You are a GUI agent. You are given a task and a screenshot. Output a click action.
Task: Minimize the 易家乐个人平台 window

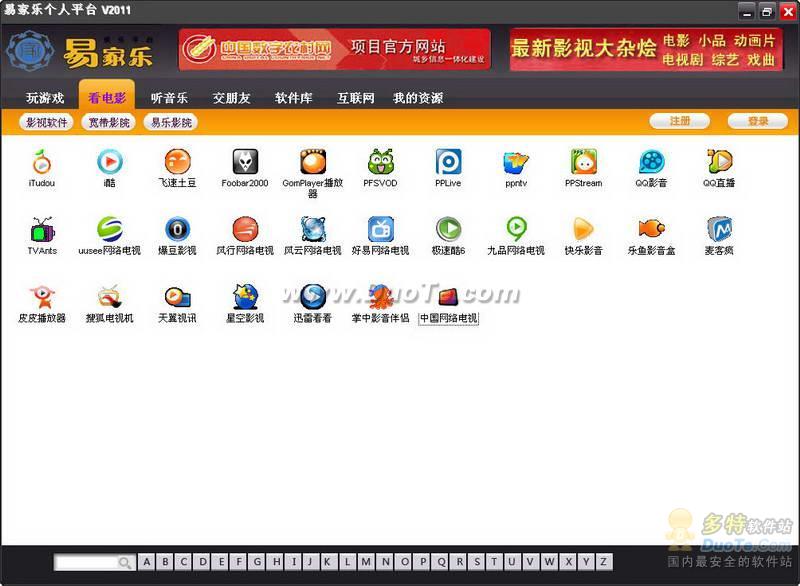(747, 12)
